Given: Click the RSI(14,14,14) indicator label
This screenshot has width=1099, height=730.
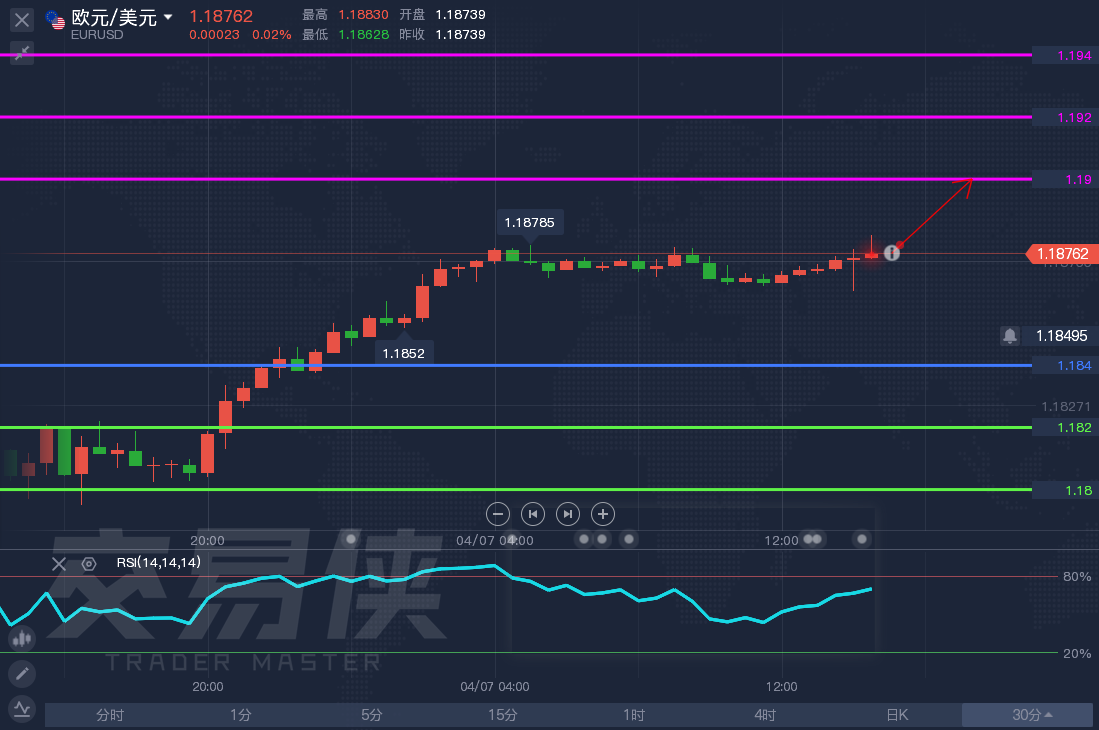Looking at the screenshot, I should click(158, 563).
